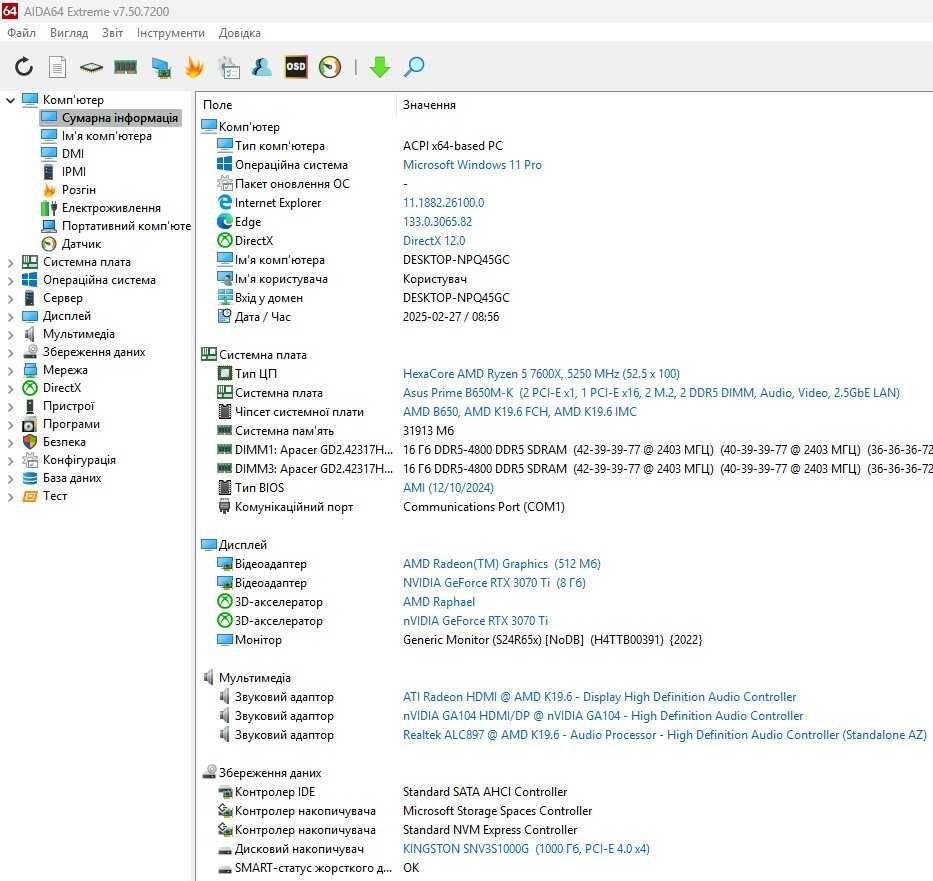Image resolution: width=933 pixels, height=881 pixels.
Task: Click the green download update arrow
Action: 380,67
